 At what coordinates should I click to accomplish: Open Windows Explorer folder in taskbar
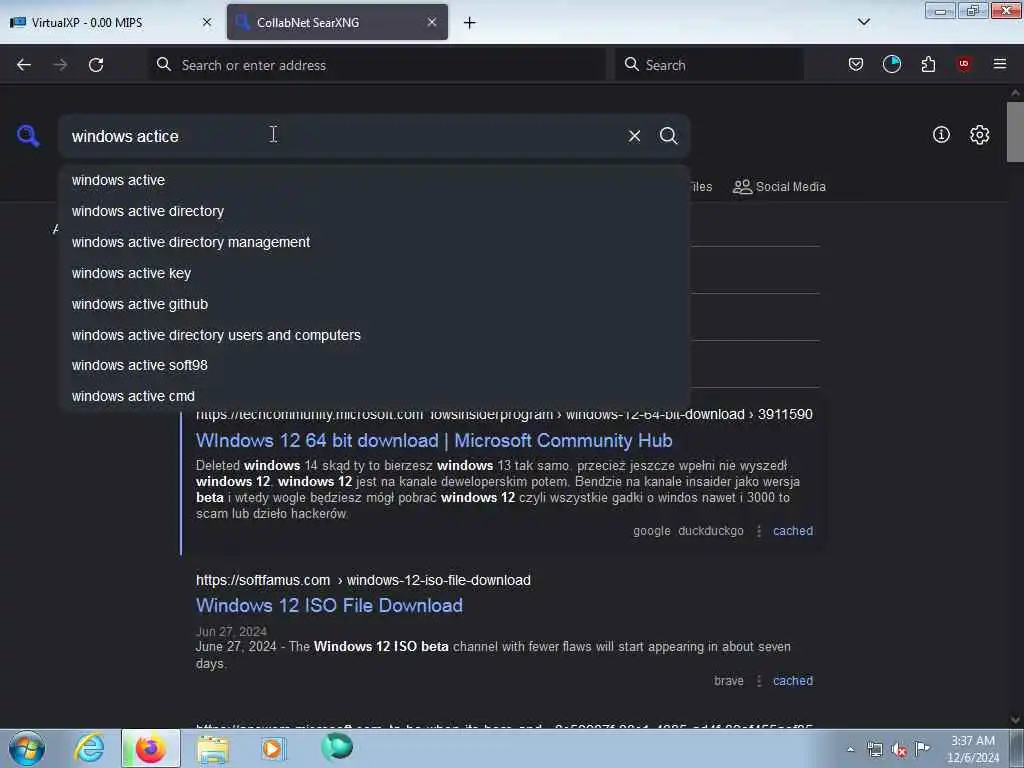(213, 749)
